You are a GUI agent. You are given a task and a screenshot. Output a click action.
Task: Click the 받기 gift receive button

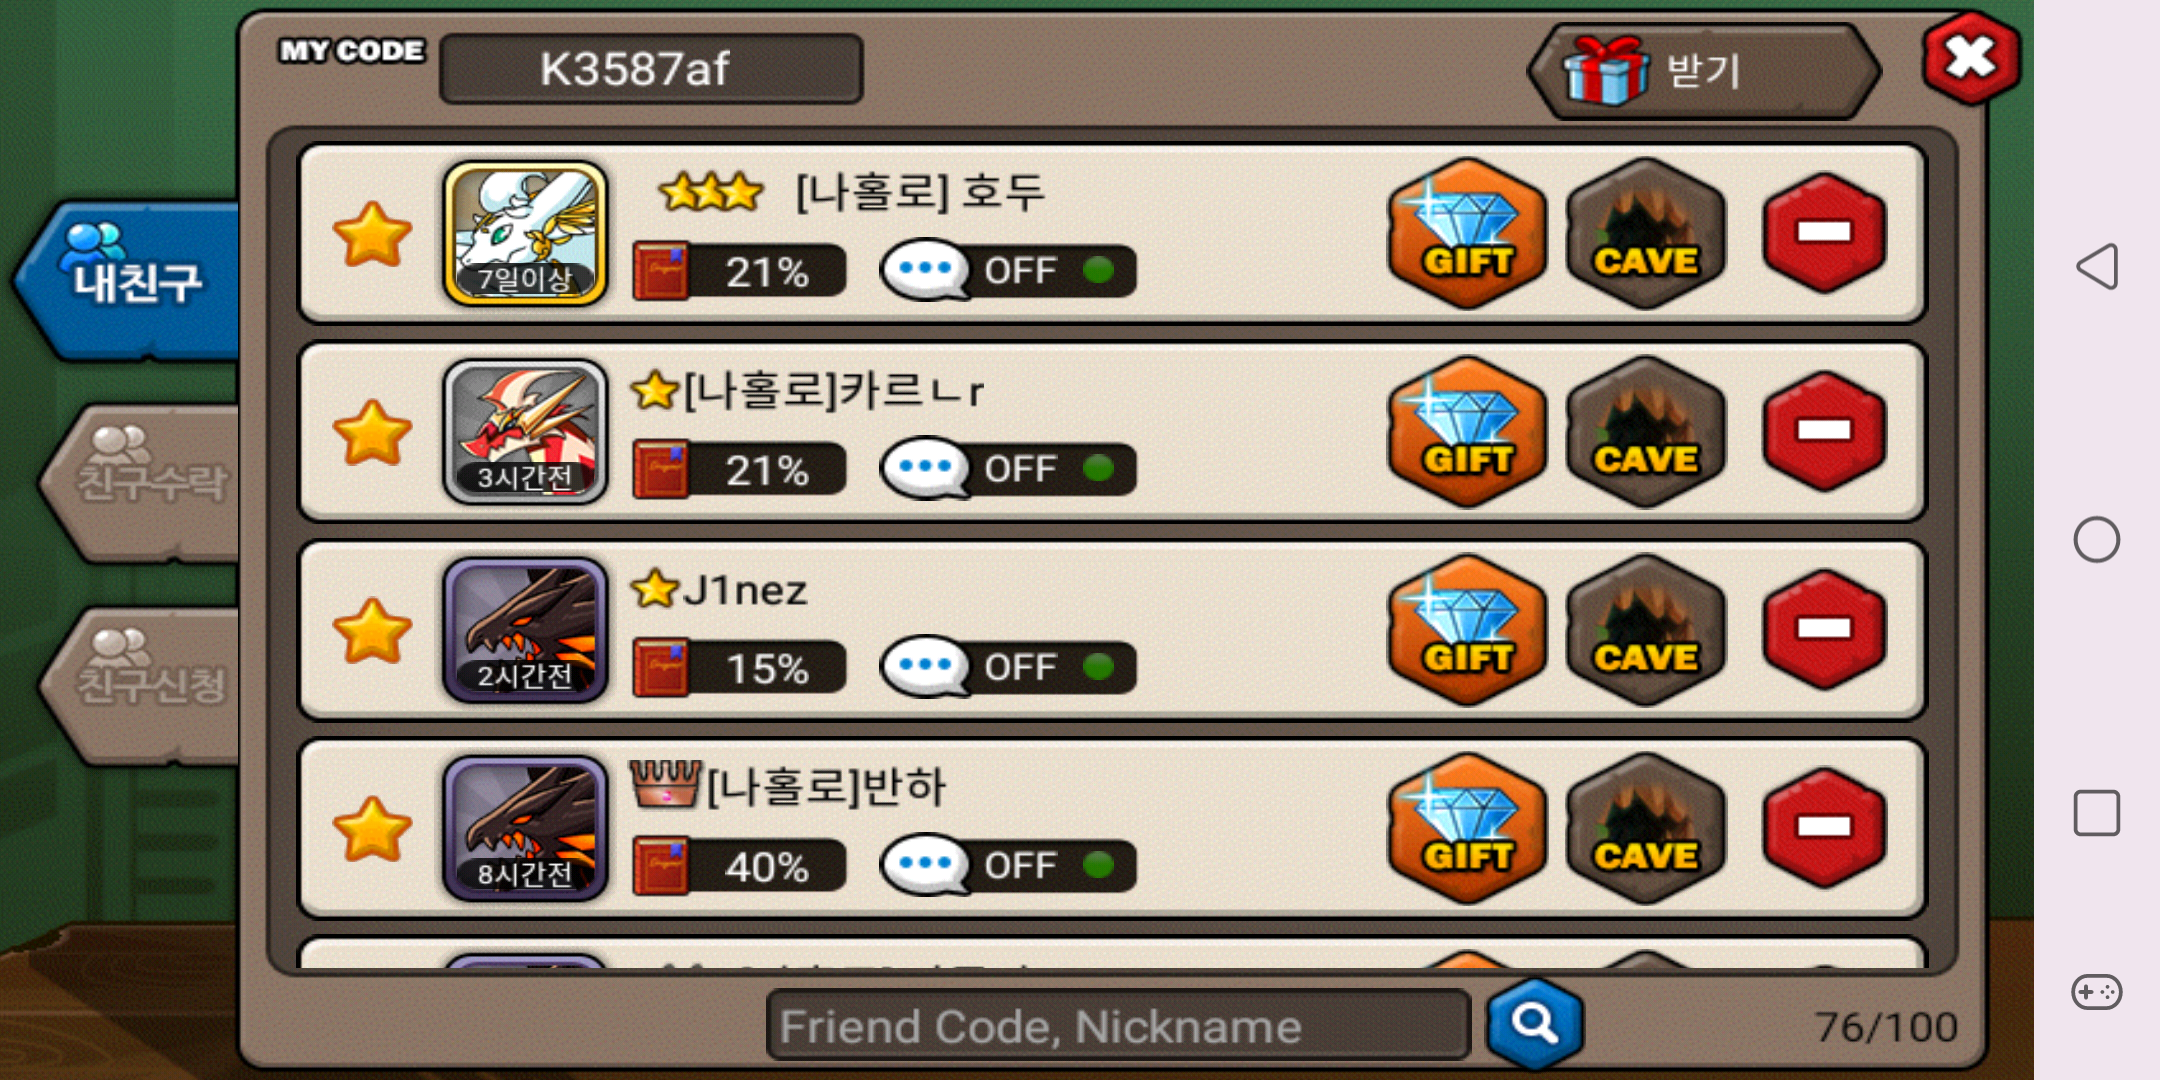coord(1704,71)
